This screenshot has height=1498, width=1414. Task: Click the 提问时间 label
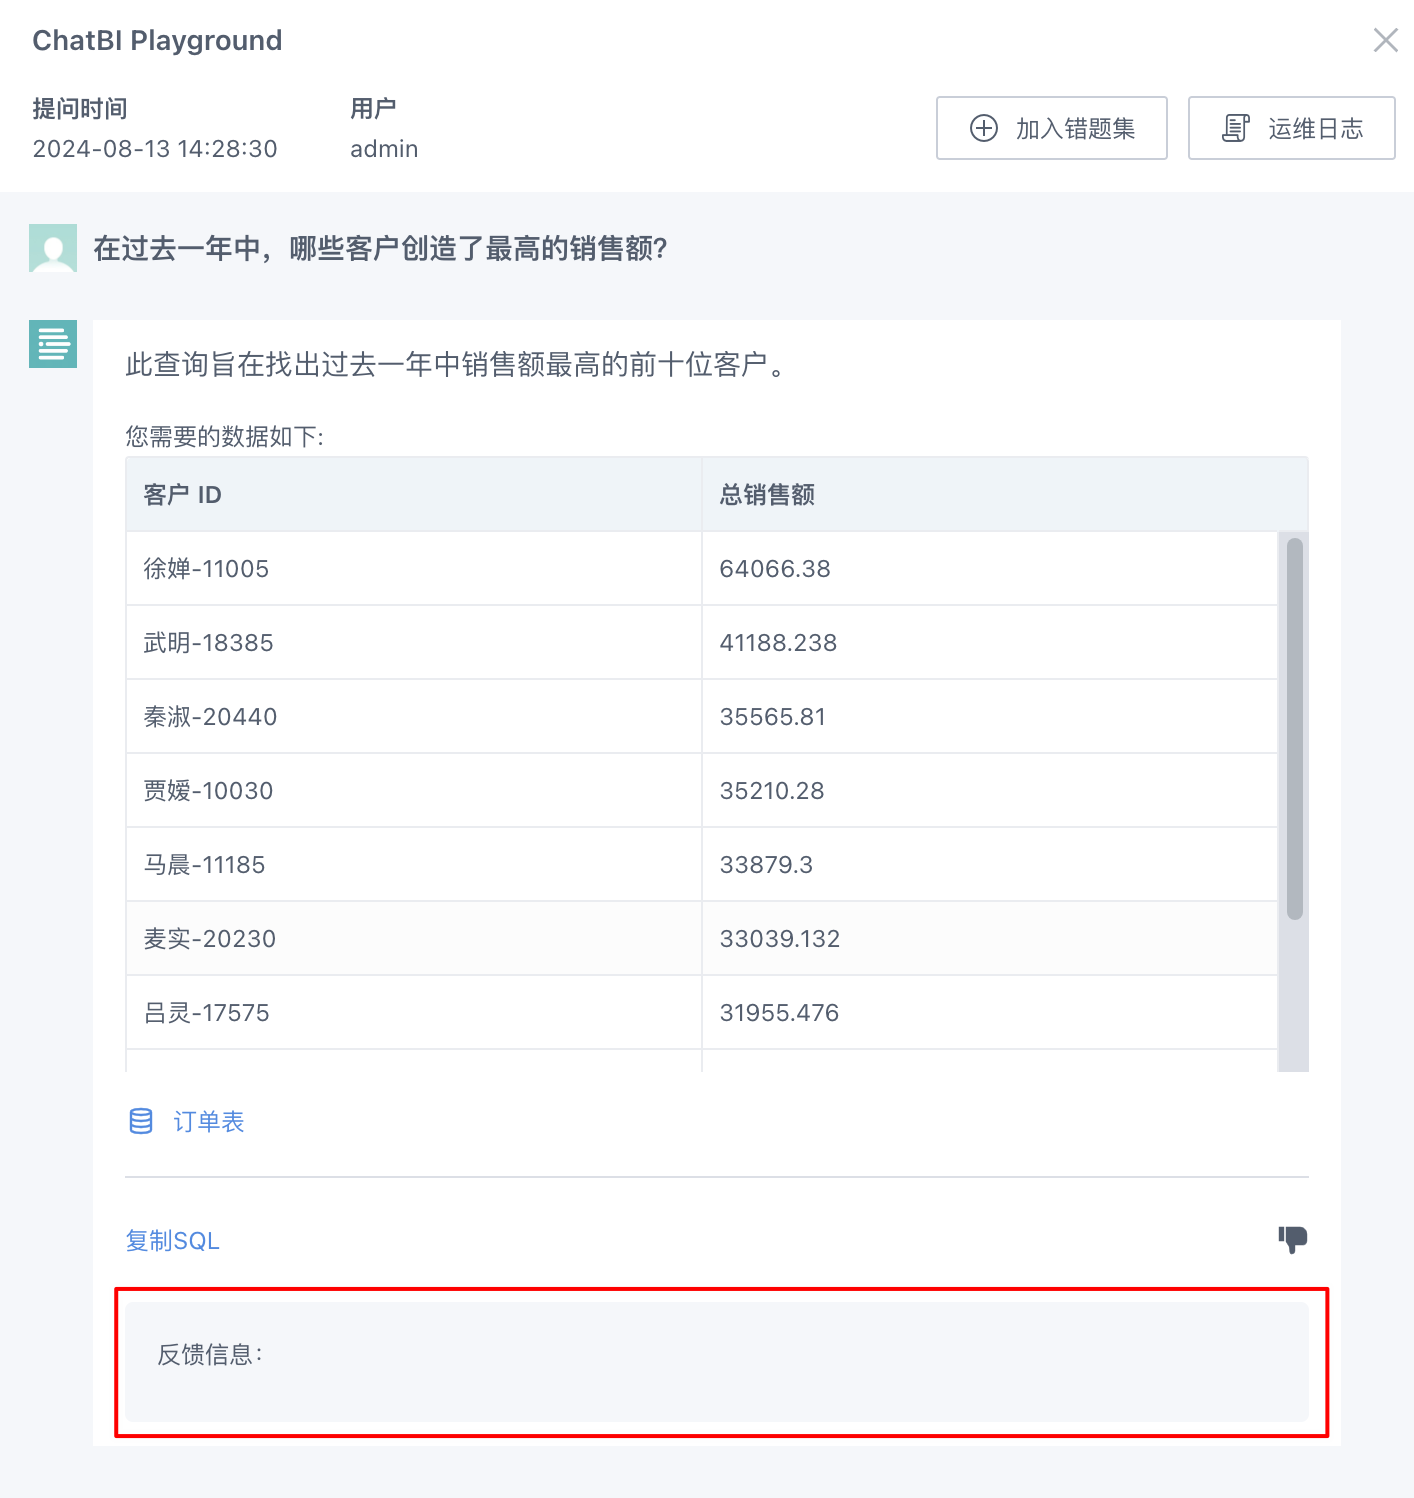click(80, 108)
